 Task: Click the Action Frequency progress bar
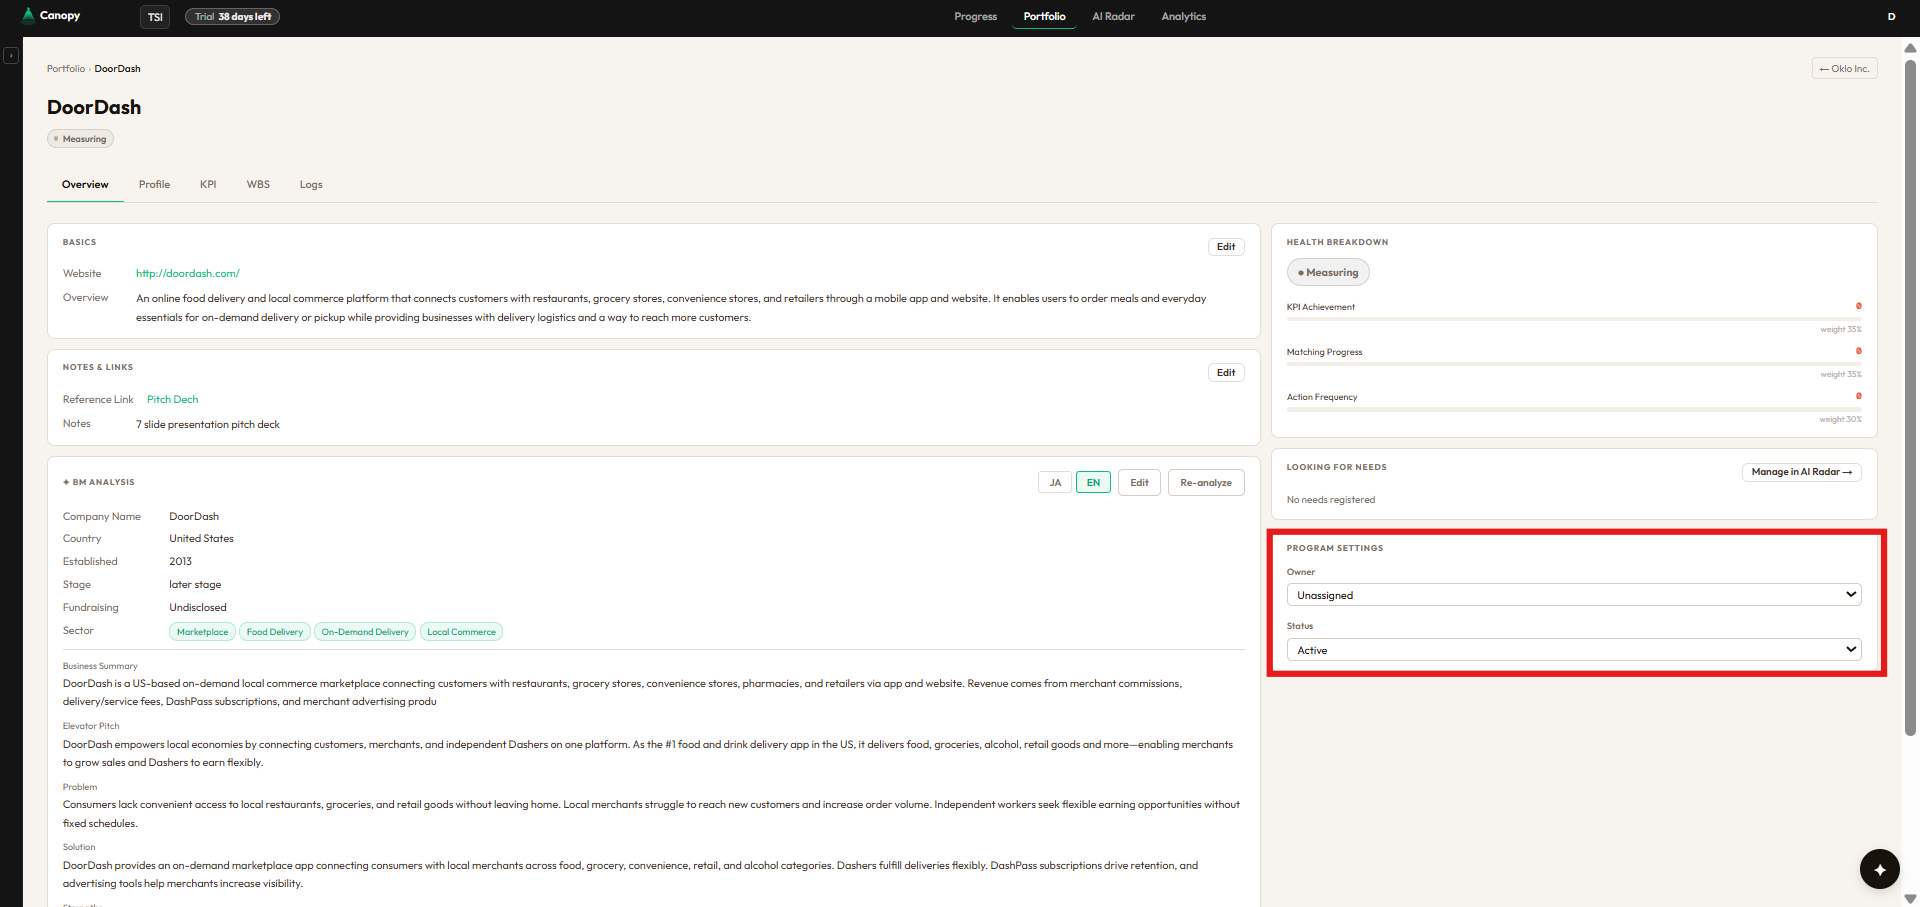[x=1574, y=409]
